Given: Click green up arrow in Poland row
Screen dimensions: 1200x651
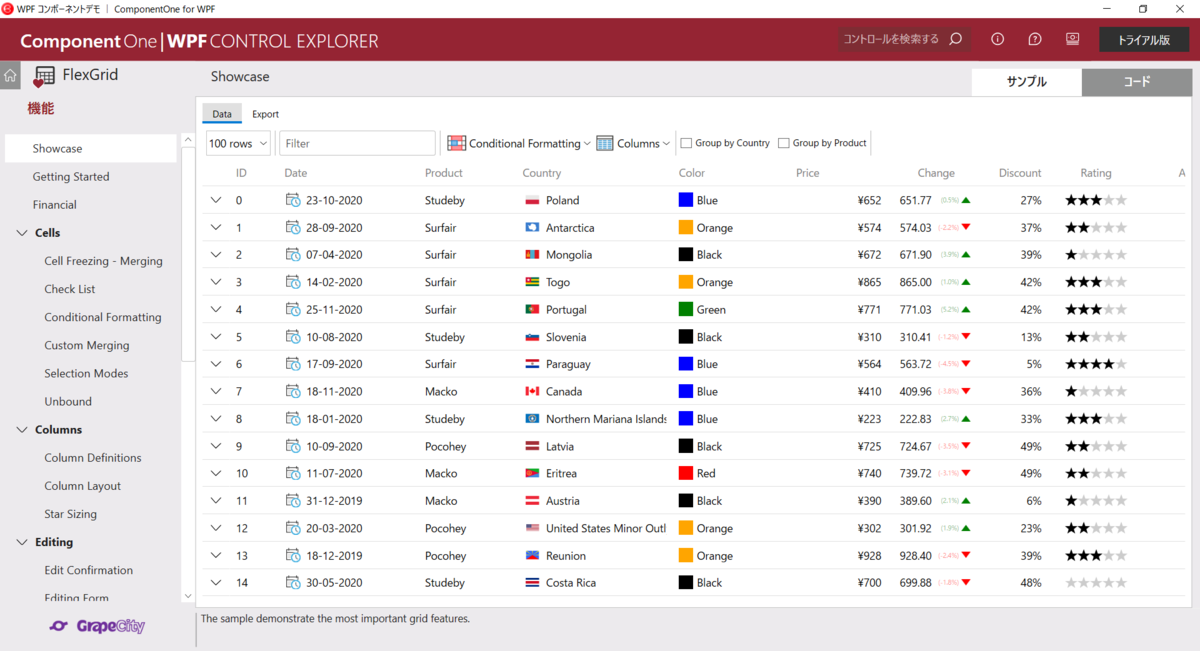Looking at the screenshot, I should click(x=966, y=200).
